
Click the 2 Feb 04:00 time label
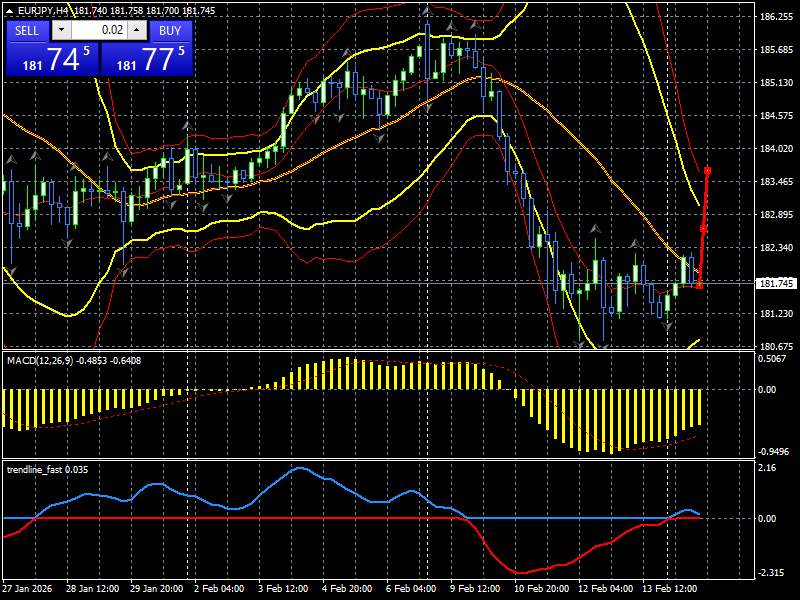(x=219, y=588)
